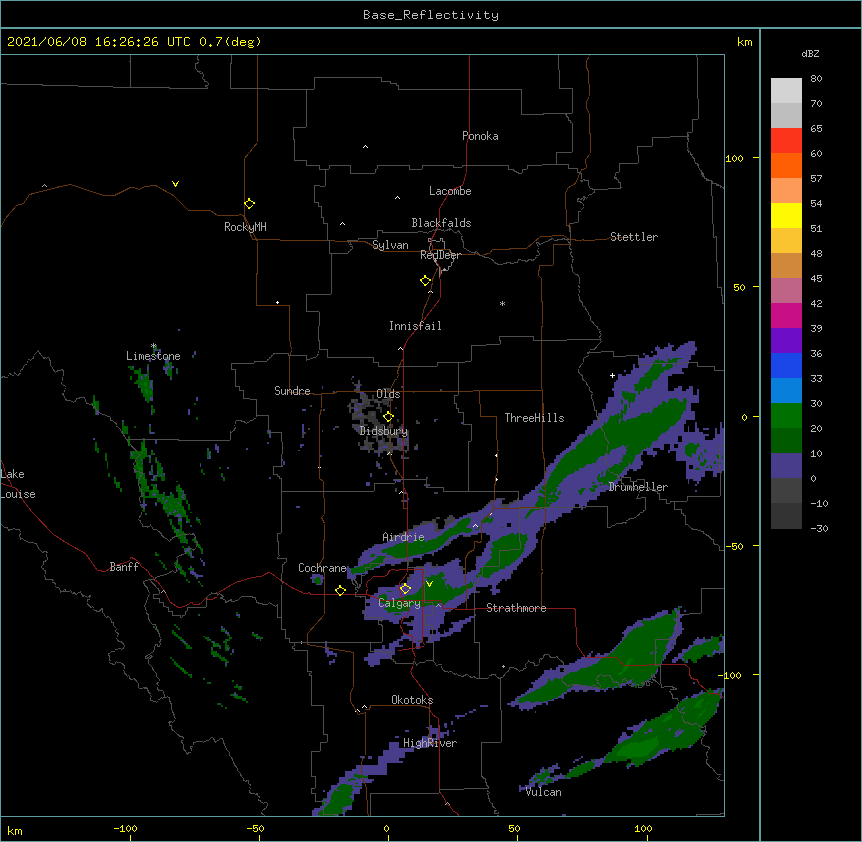Click the Banff town label
This screenshot has width=862, height=842.
click(x=124, y=567)
